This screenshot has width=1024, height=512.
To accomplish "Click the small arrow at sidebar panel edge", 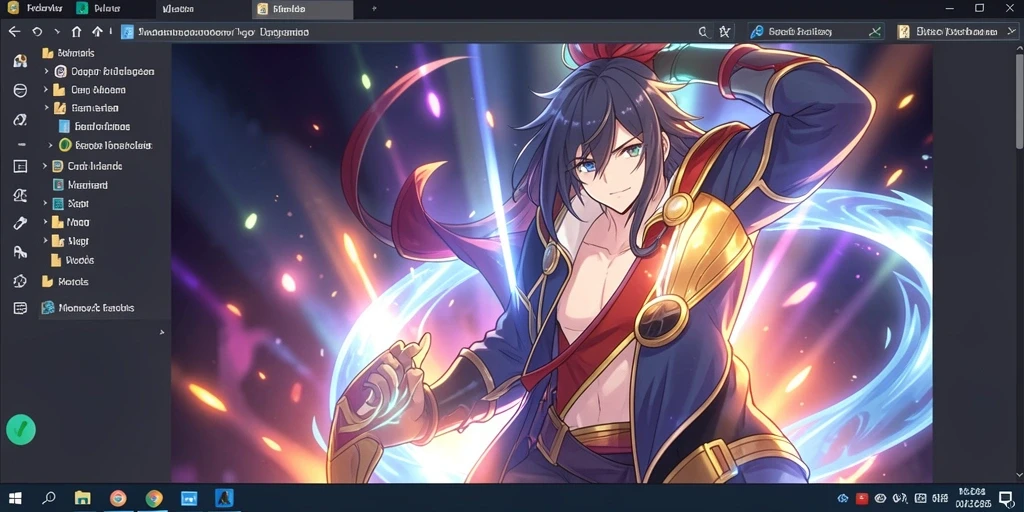I will [162, 332].
